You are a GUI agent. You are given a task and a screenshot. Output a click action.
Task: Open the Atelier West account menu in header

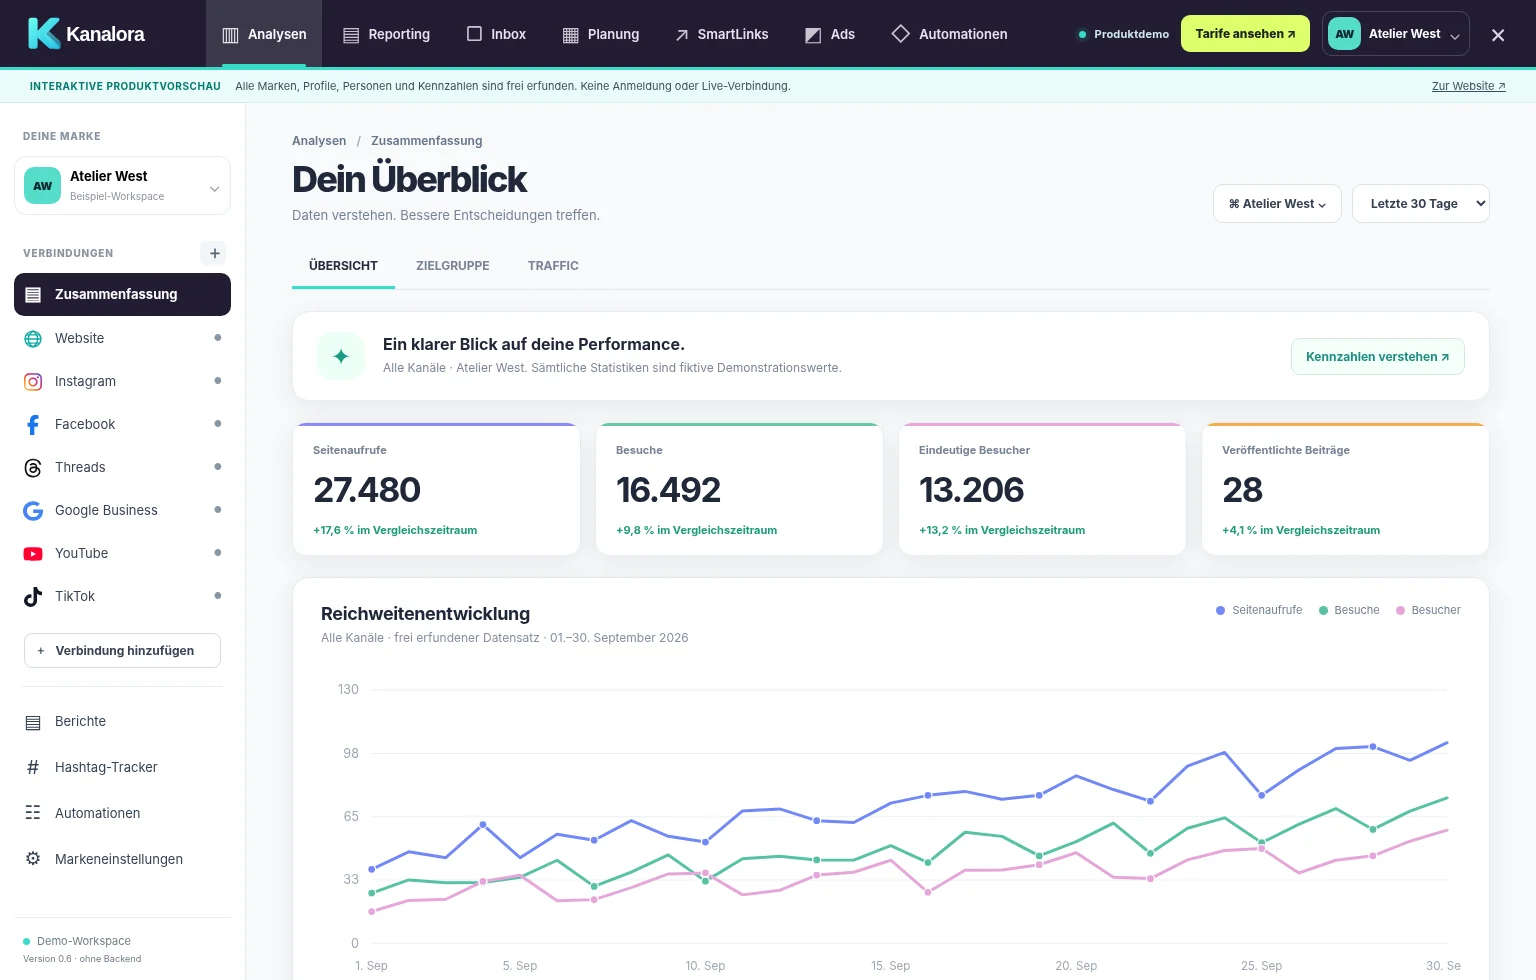pyautogui.click(x=1396, y=34)
